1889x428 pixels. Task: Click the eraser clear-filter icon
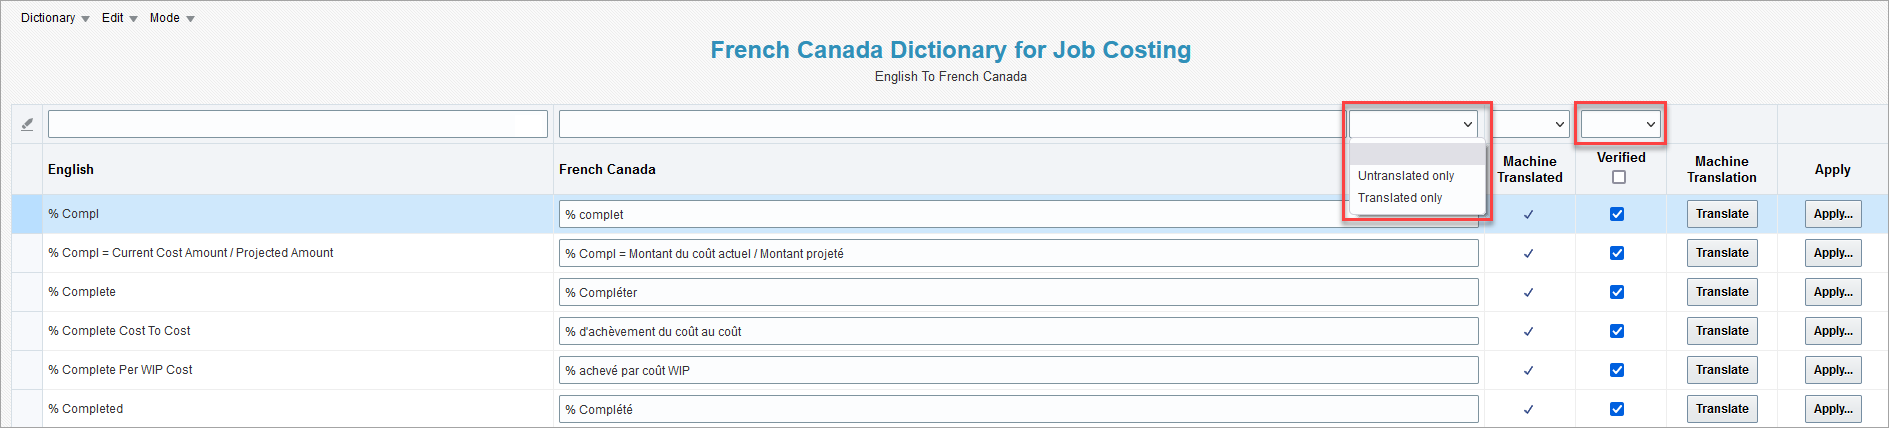(x=27, y=125)
